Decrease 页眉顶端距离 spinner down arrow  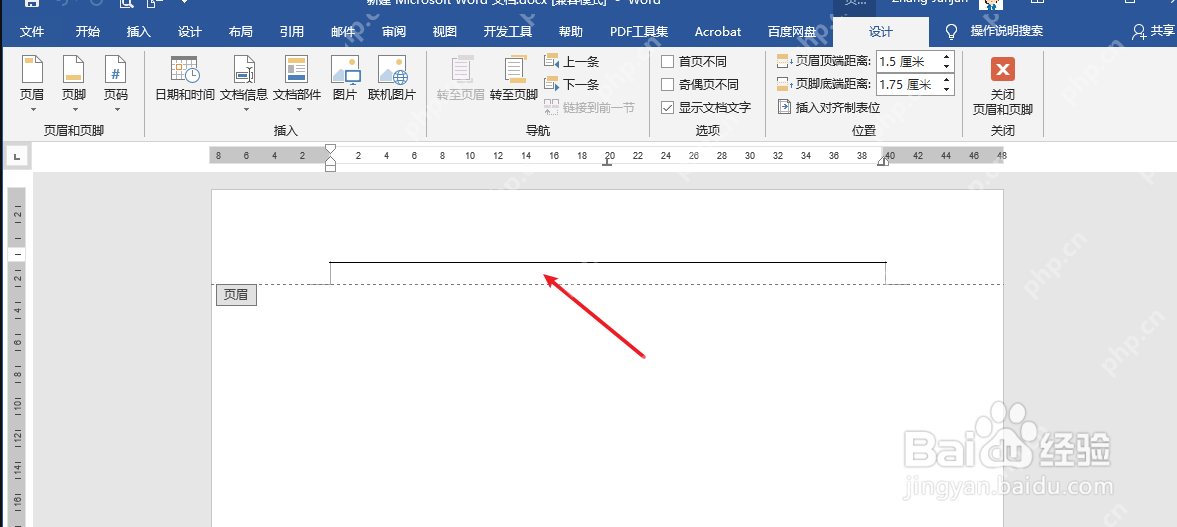[946, 66]
